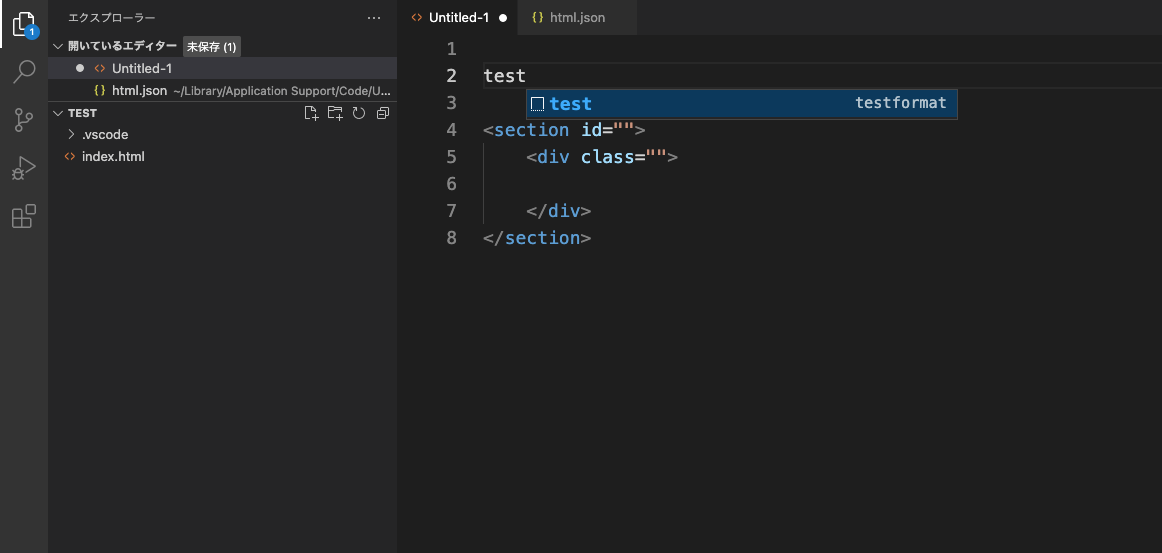Click HTML file icon beside index.html
This screenshot has width=1162, height=553.
tap(70, 156)
